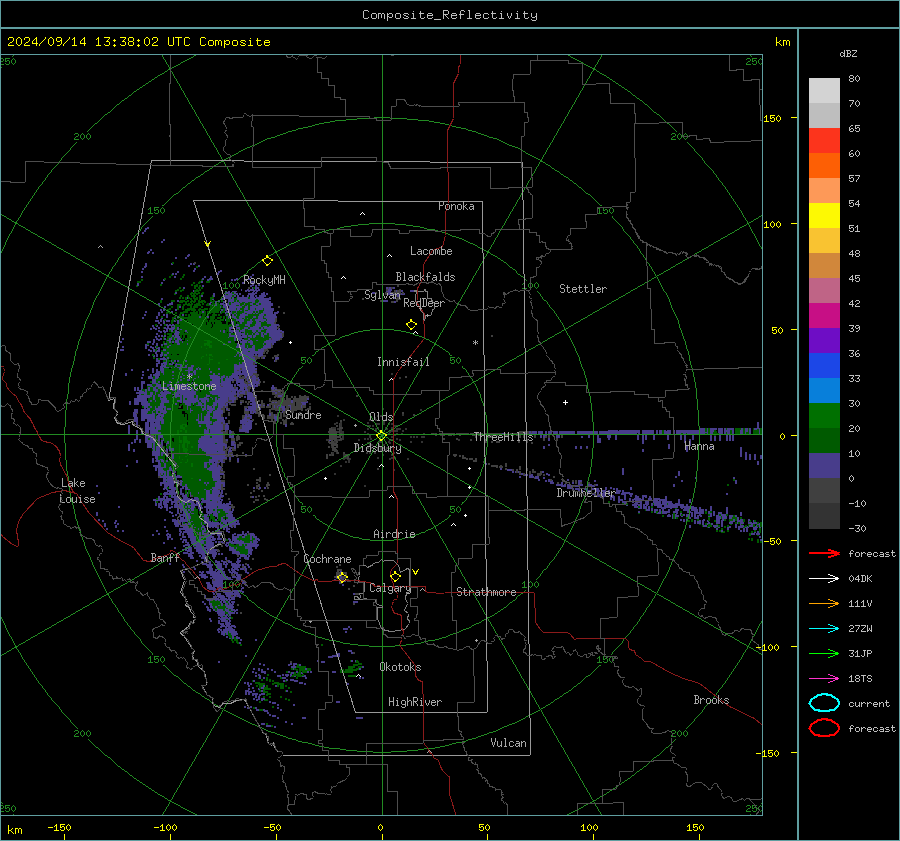Click the 'Vulcan' map label
Viewport: 900px width, 841px height.
point(508,743)
